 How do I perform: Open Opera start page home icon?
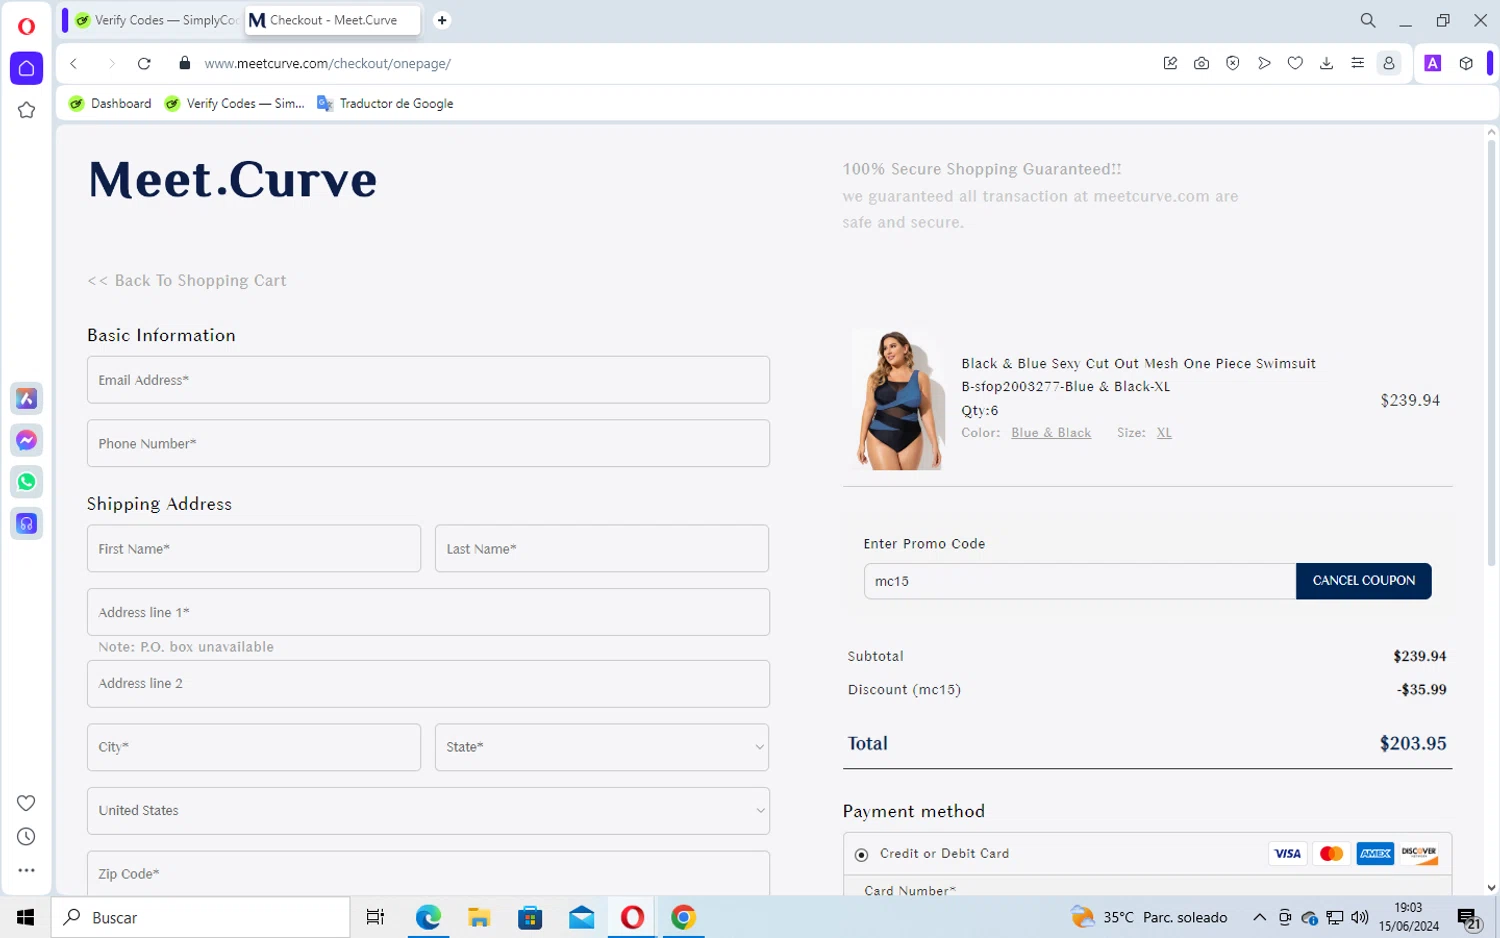point(26,68)
